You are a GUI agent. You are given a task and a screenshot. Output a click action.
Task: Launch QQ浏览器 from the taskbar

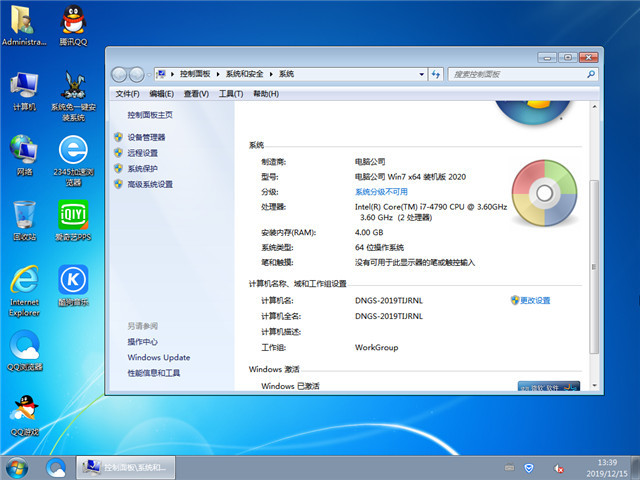56,467
